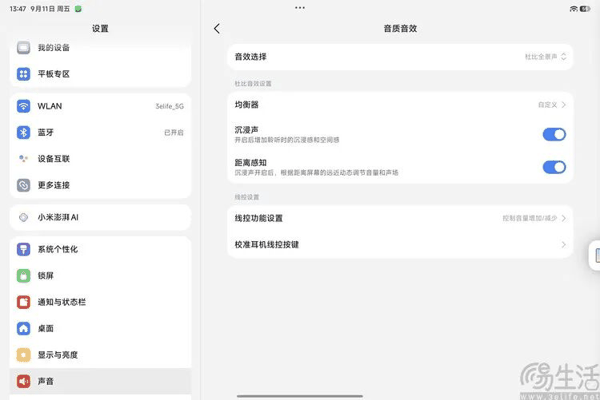Open 锁屏 lock screen icon

[x=23, y=276]
